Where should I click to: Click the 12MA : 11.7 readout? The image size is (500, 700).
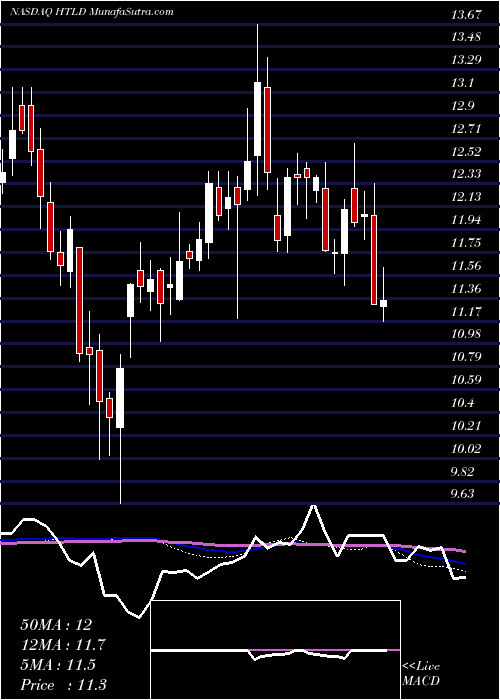tap(63, 645)
